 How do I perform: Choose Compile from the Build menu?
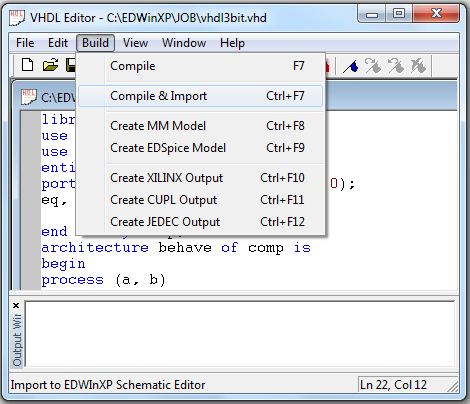[x=201, y=66]
